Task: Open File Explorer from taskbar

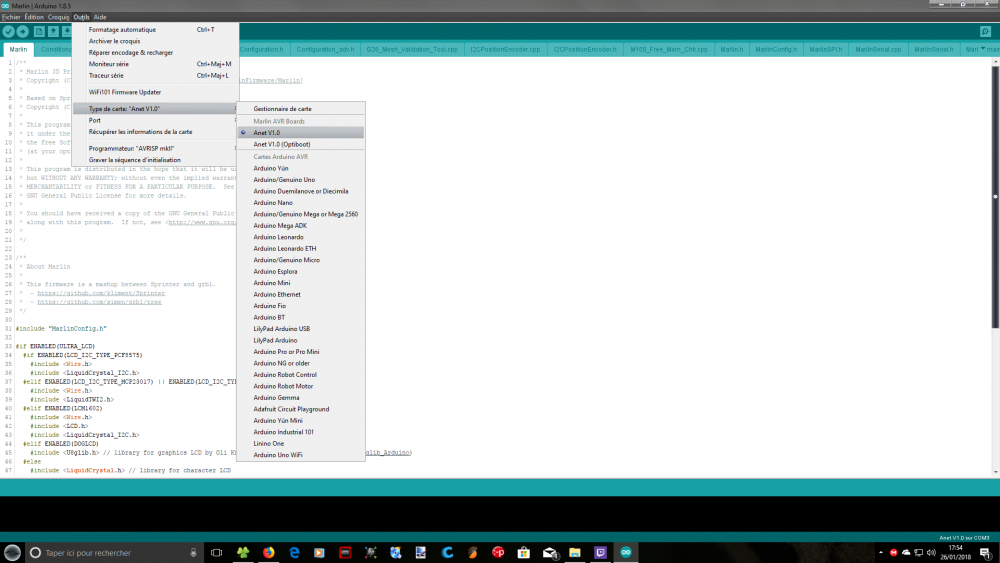Action: (x=575, y=553)
